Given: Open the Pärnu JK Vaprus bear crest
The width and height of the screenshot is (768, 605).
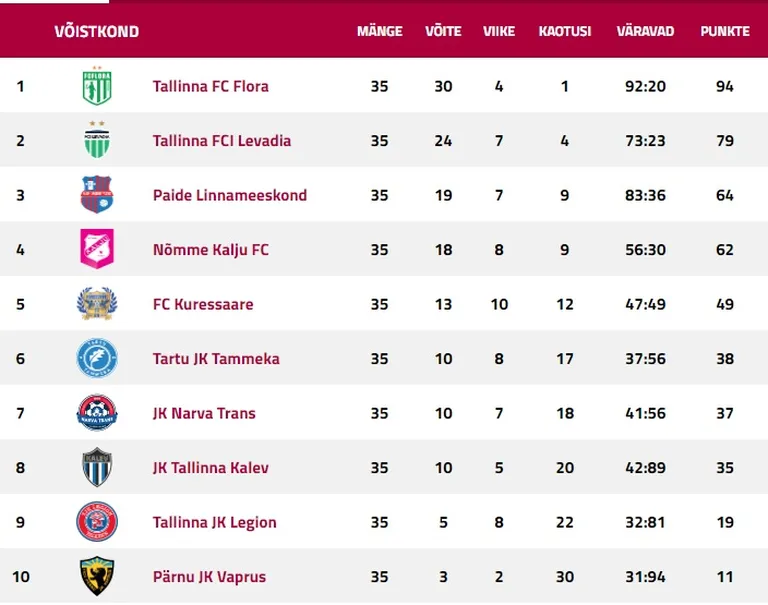Looking at the screenshot, I should pos(97,576).
